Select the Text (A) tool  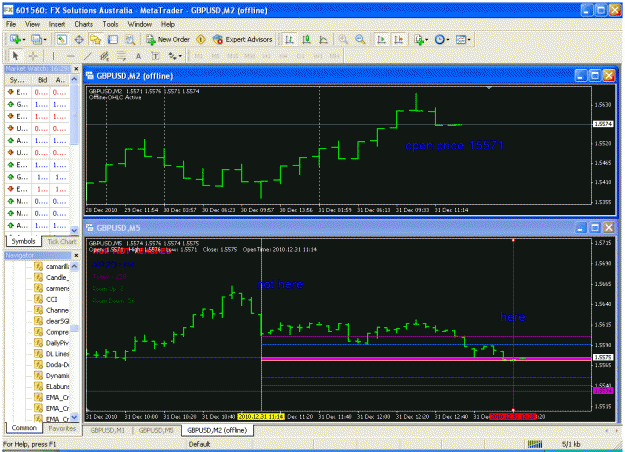[x=138, y=56]
